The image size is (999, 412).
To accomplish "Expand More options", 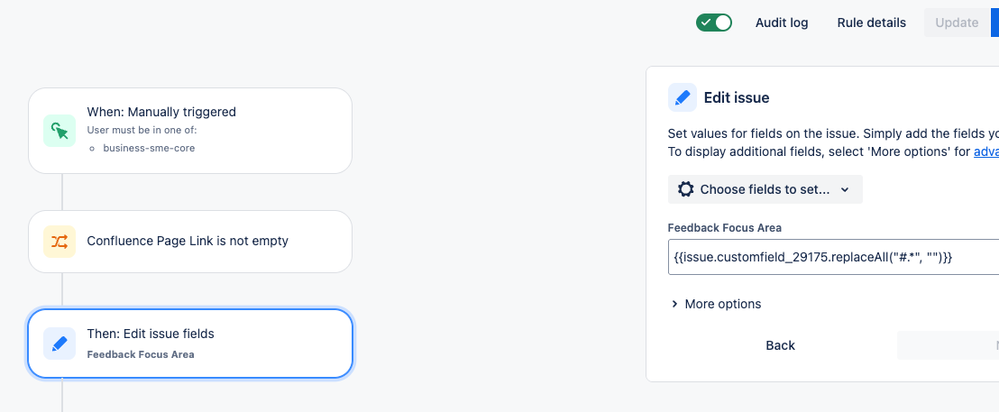I will pos(715,304).
